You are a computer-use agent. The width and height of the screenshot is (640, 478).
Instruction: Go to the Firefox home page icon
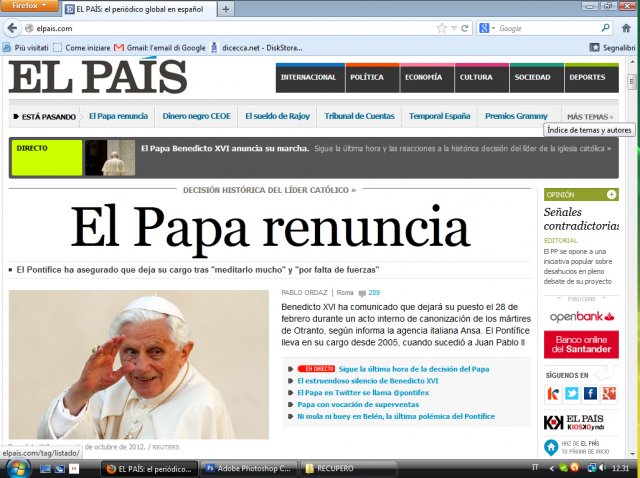(x=626, y=28)
